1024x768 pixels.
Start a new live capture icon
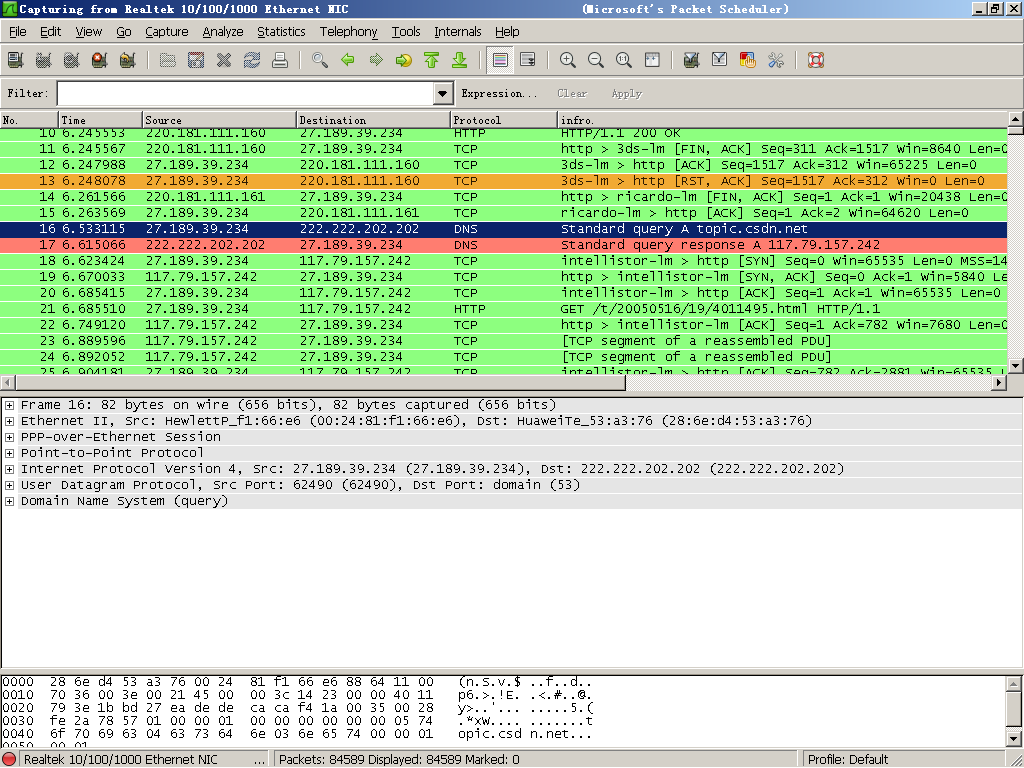pos(72,60)
